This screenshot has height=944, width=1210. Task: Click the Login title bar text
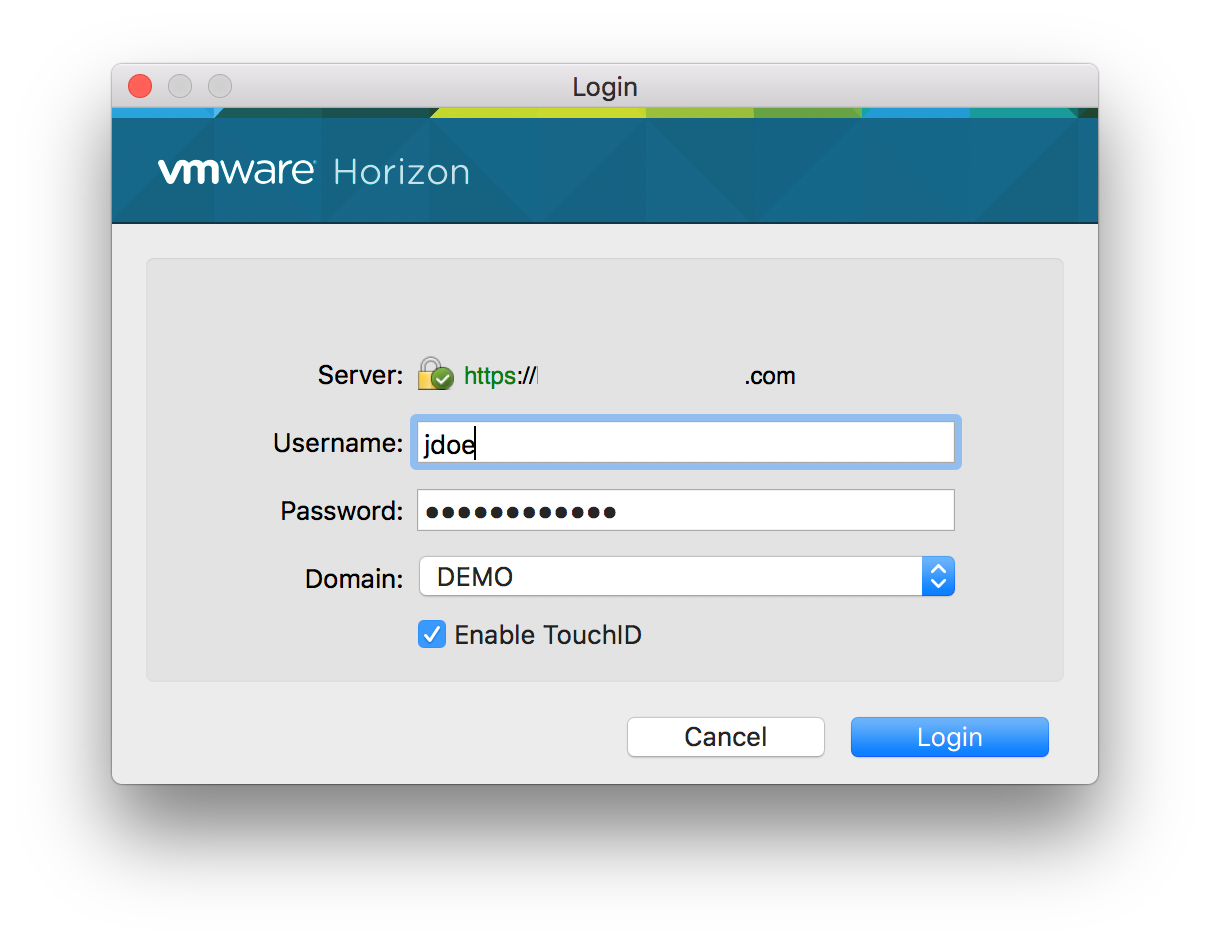point(605,87)
